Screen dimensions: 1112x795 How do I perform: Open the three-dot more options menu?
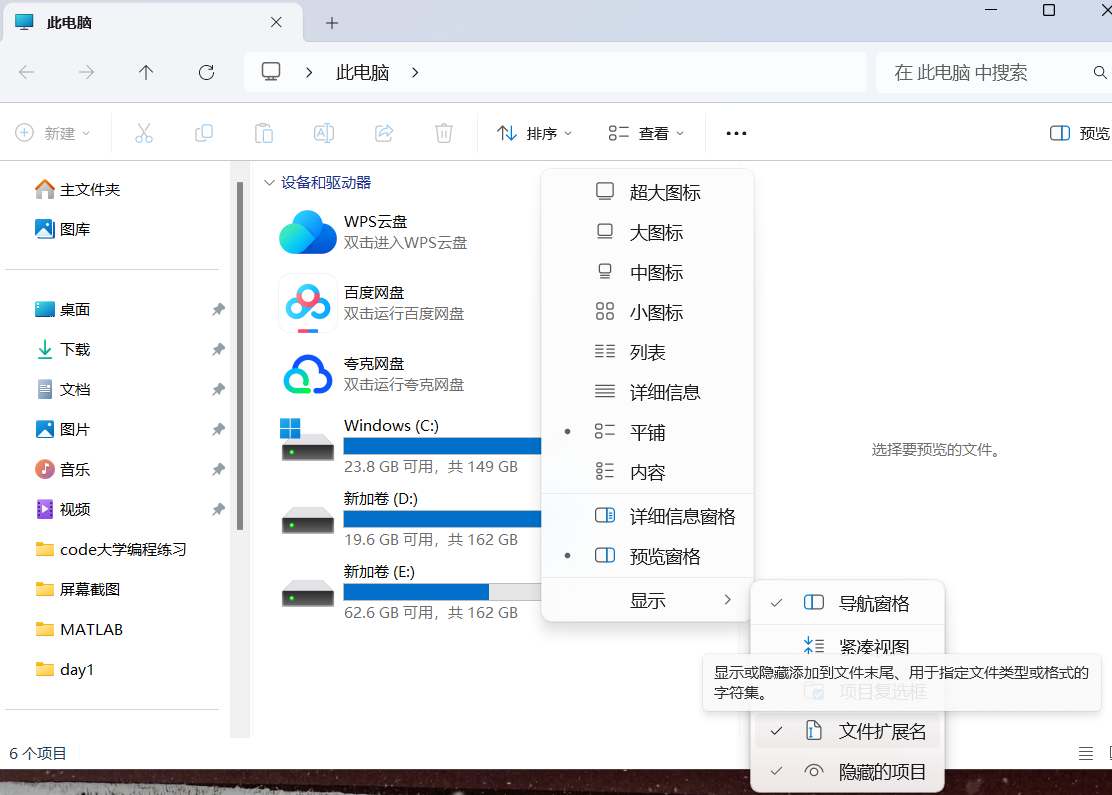pyautogui.click(x=736, y=133)
